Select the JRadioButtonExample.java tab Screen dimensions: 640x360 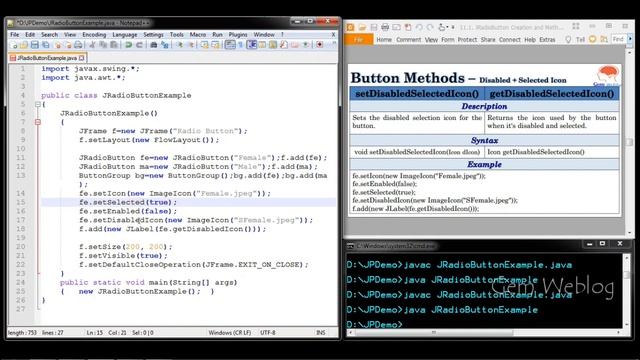(47, 58)
